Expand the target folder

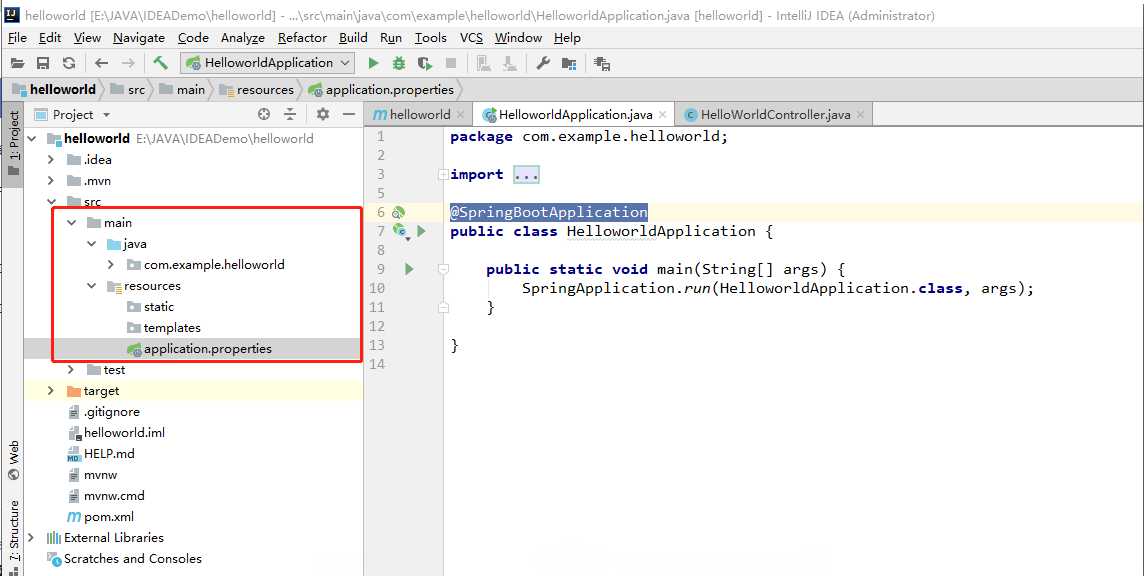50,391
